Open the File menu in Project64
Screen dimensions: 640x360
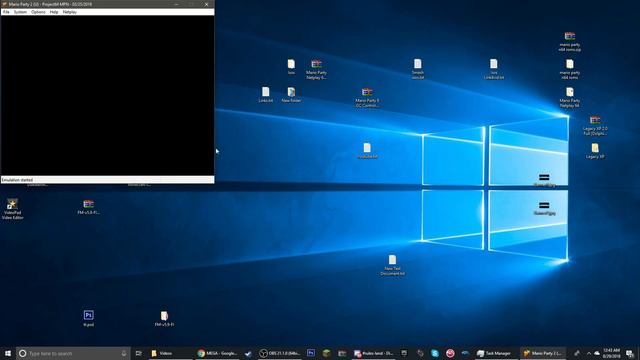[x=6, y=12]
